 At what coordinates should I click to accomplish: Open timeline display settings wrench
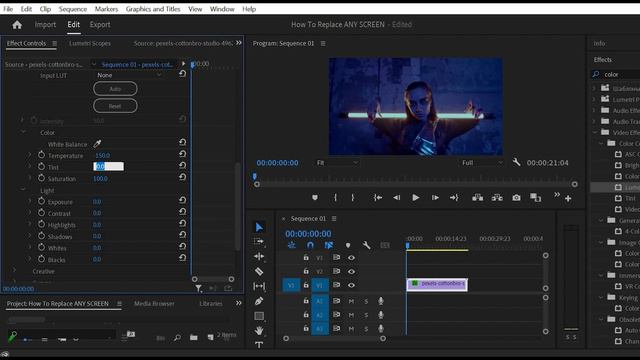coord(367,245)
